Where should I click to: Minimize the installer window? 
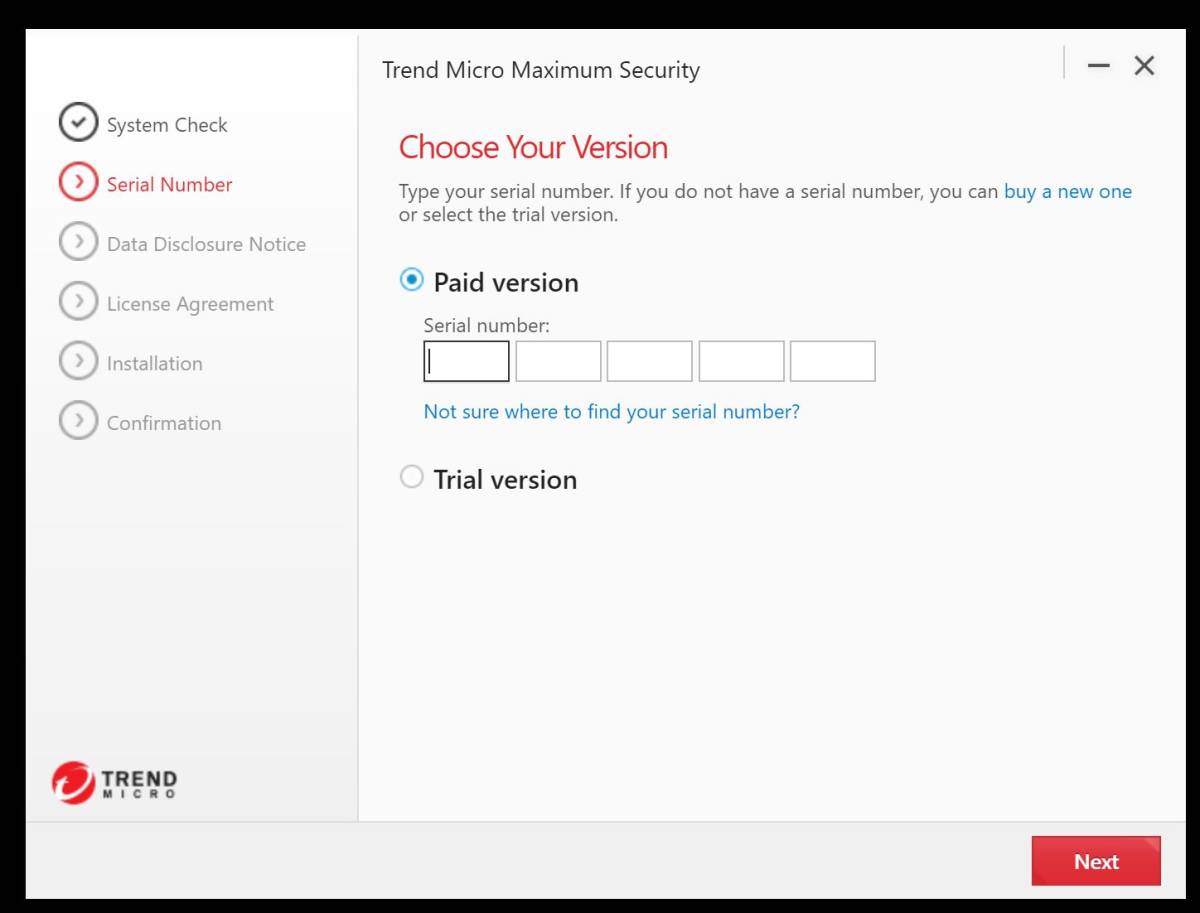point(1099,66)
